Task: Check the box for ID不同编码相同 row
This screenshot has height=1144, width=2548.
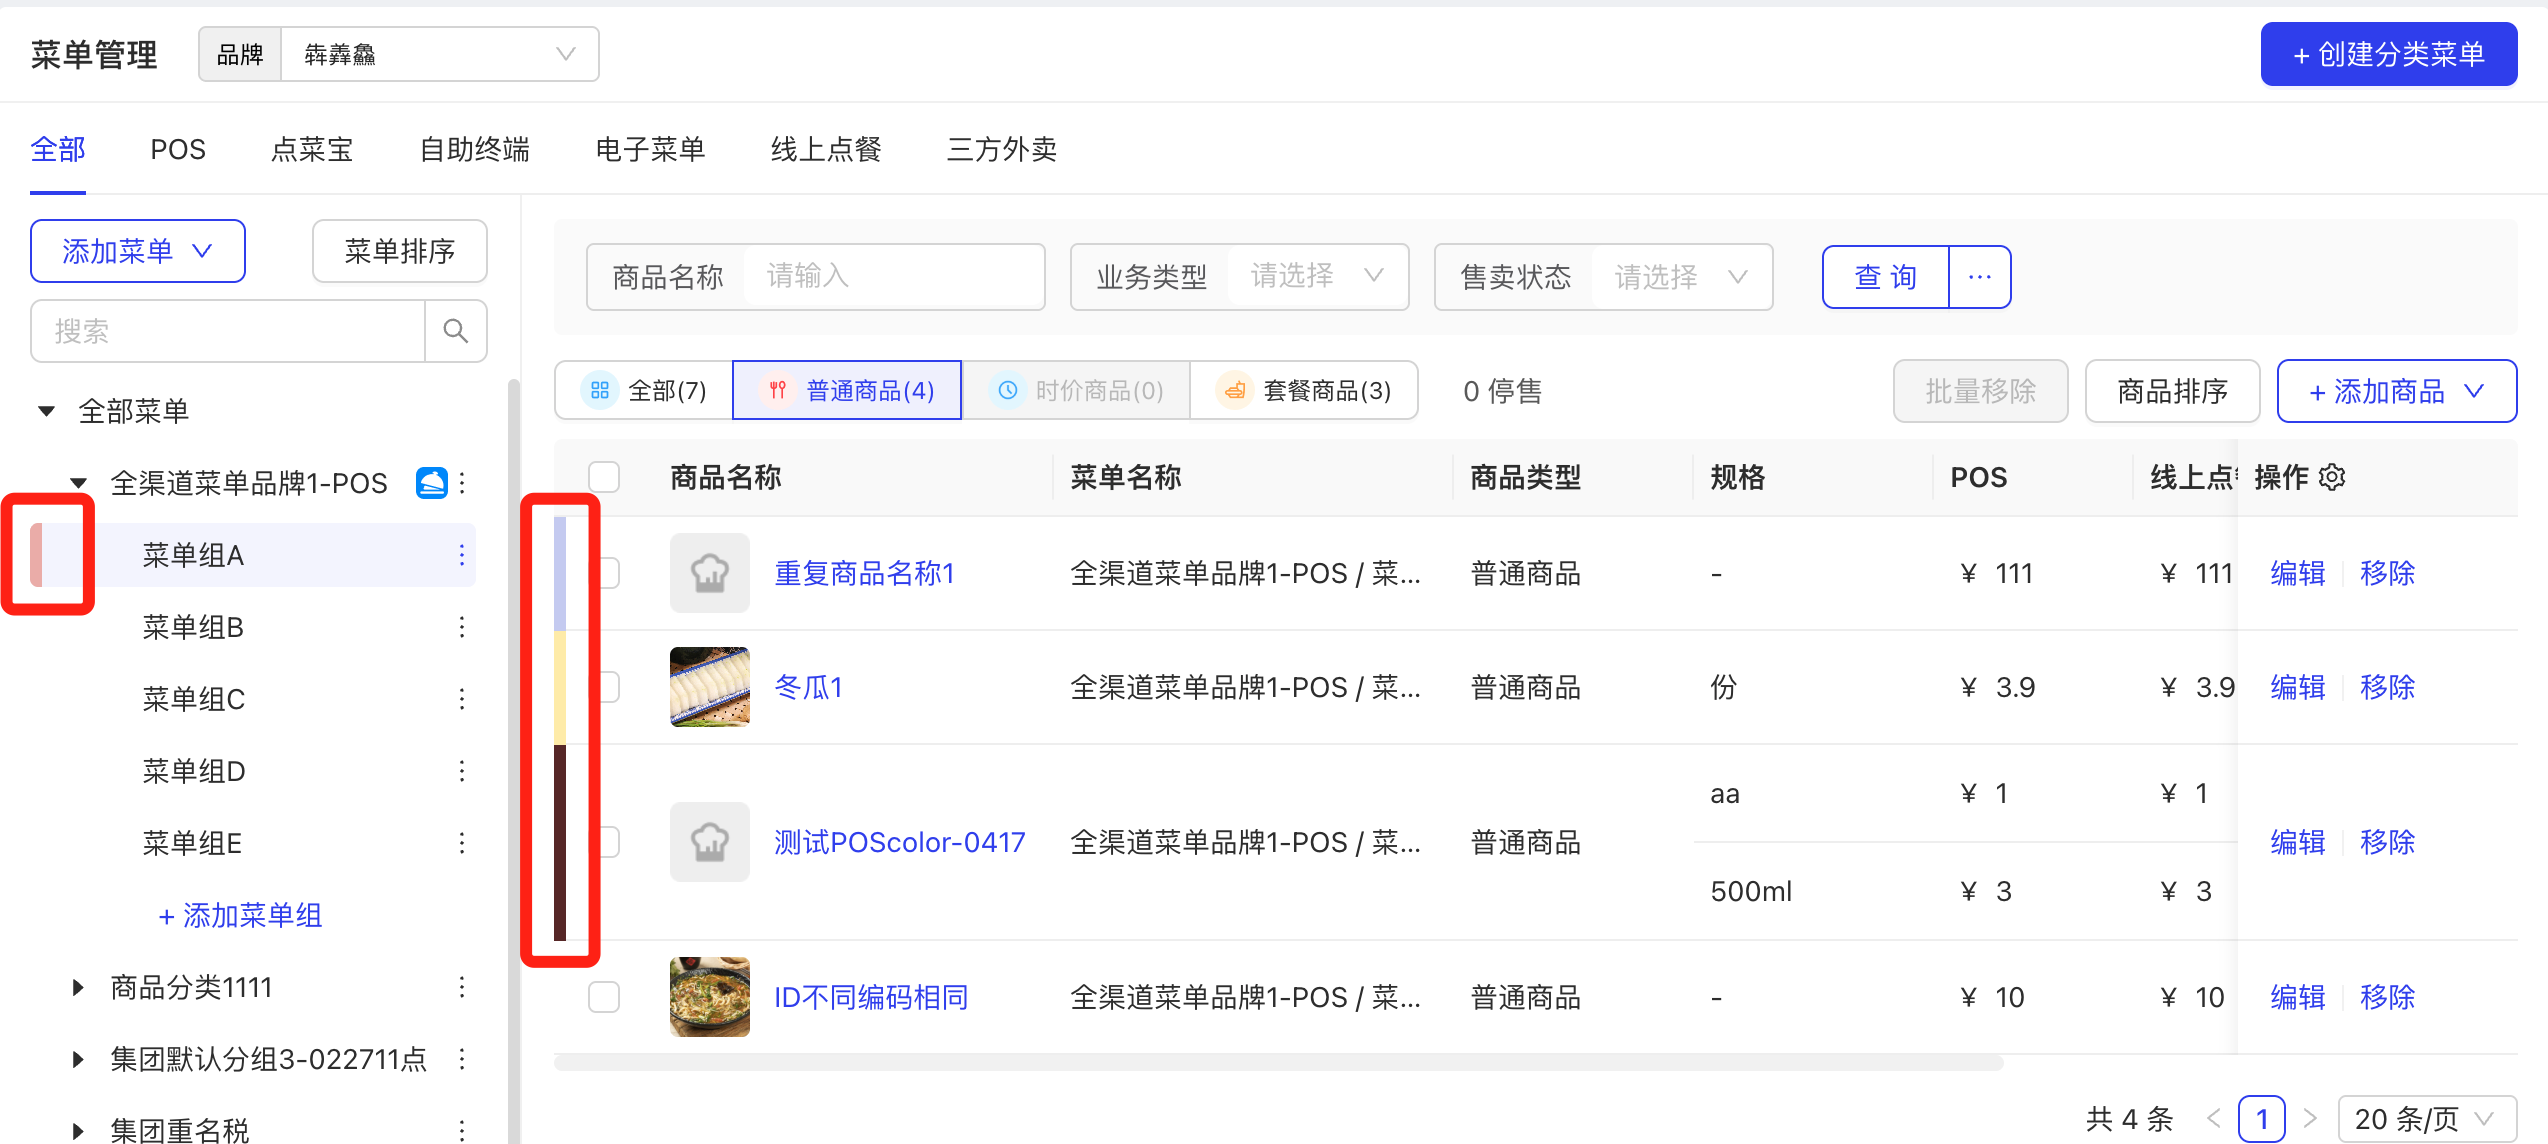Action: 604,997
